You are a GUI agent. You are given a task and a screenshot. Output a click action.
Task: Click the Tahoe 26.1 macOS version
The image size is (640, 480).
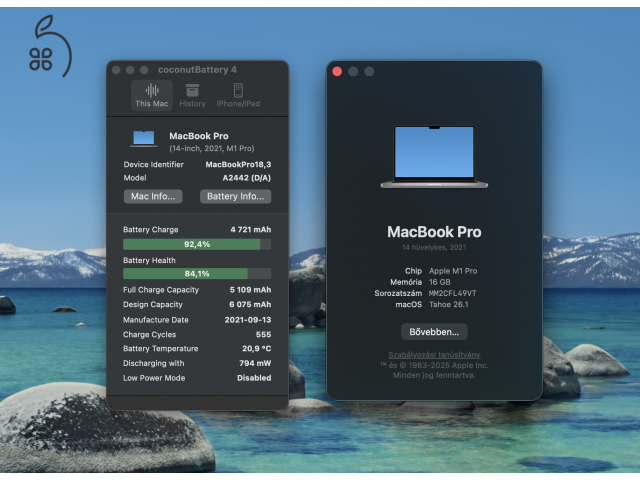(x=449, y=304)
